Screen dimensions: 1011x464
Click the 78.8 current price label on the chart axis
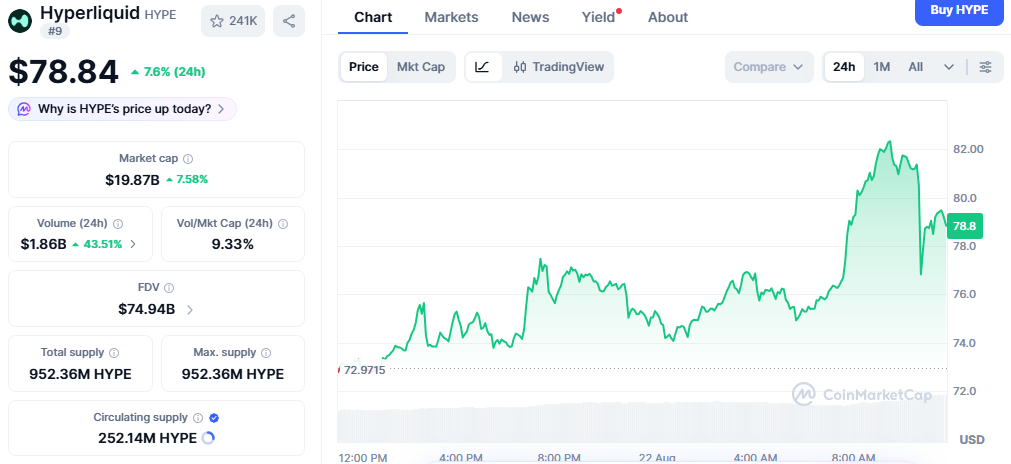pos(964,226)
